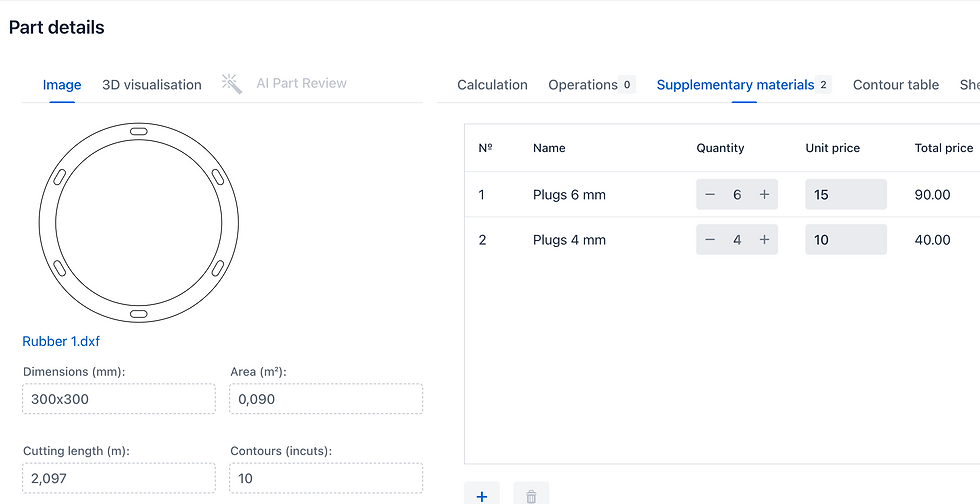Viewport: 980px width, 504px height.
Task: Click the Cutting length field
Action: [x=118, y=478]
